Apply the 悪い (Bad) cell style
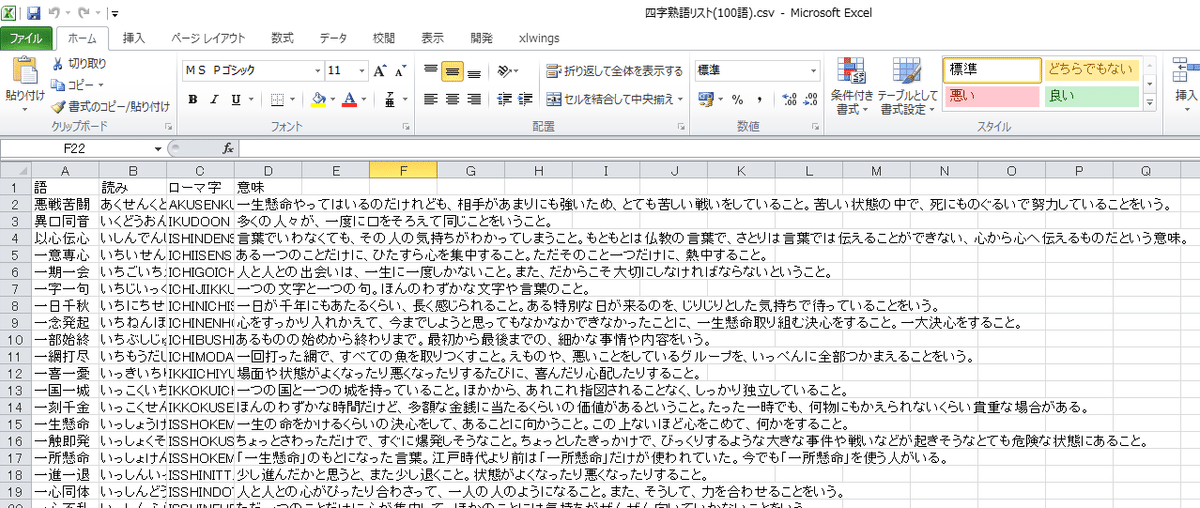Viewport: 1200px width, 508px height. (x=992, y=96)
